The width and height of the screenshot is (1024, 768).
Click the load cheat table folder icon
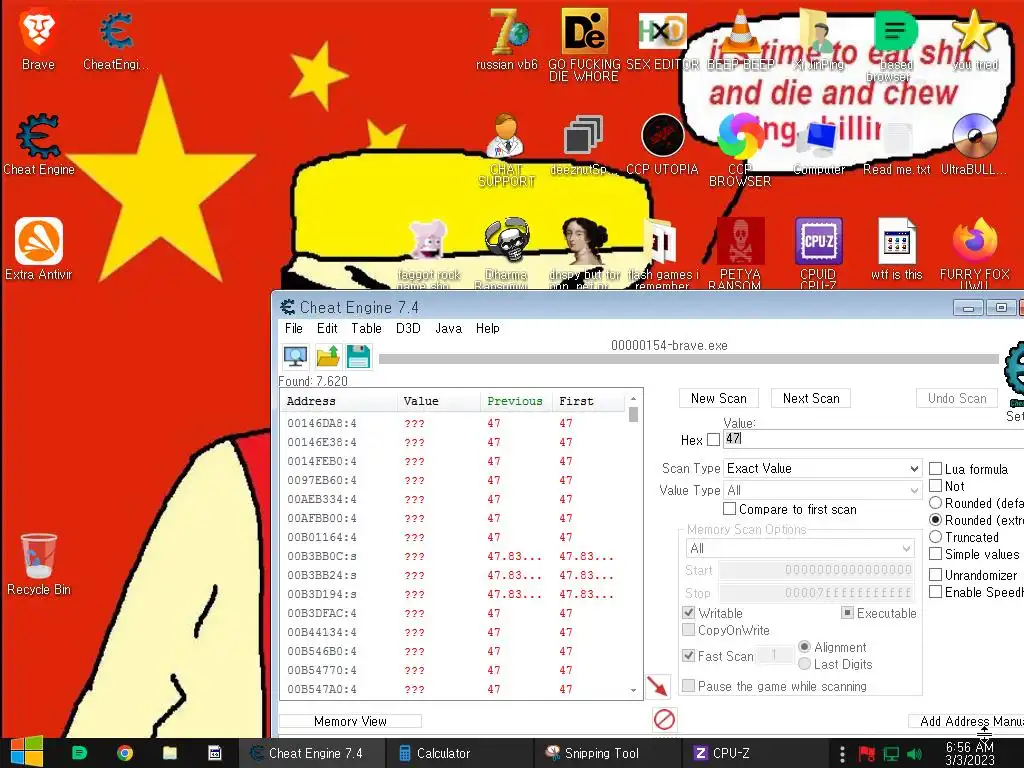tap(327, 357)
